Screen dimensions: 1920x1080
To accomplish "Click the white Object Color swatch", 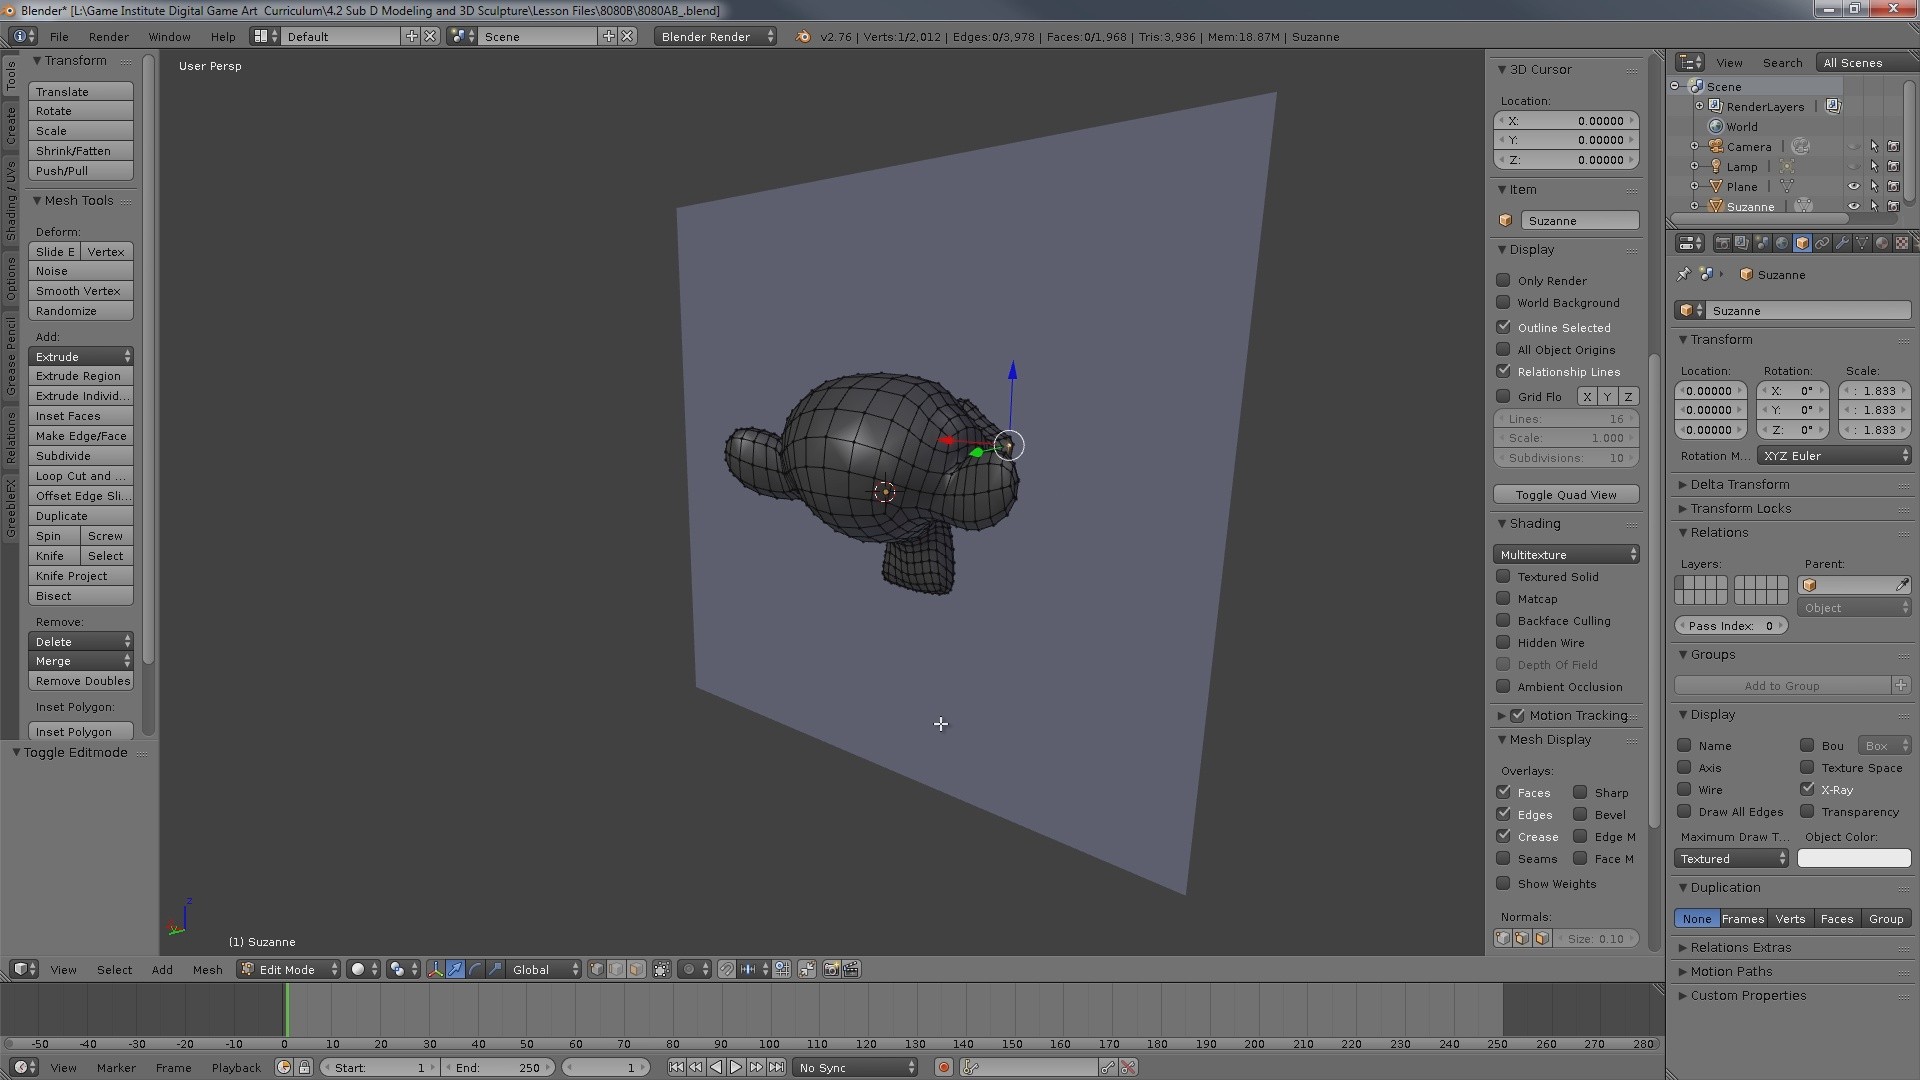I will pyautogui.click(x=1854, y=859).
